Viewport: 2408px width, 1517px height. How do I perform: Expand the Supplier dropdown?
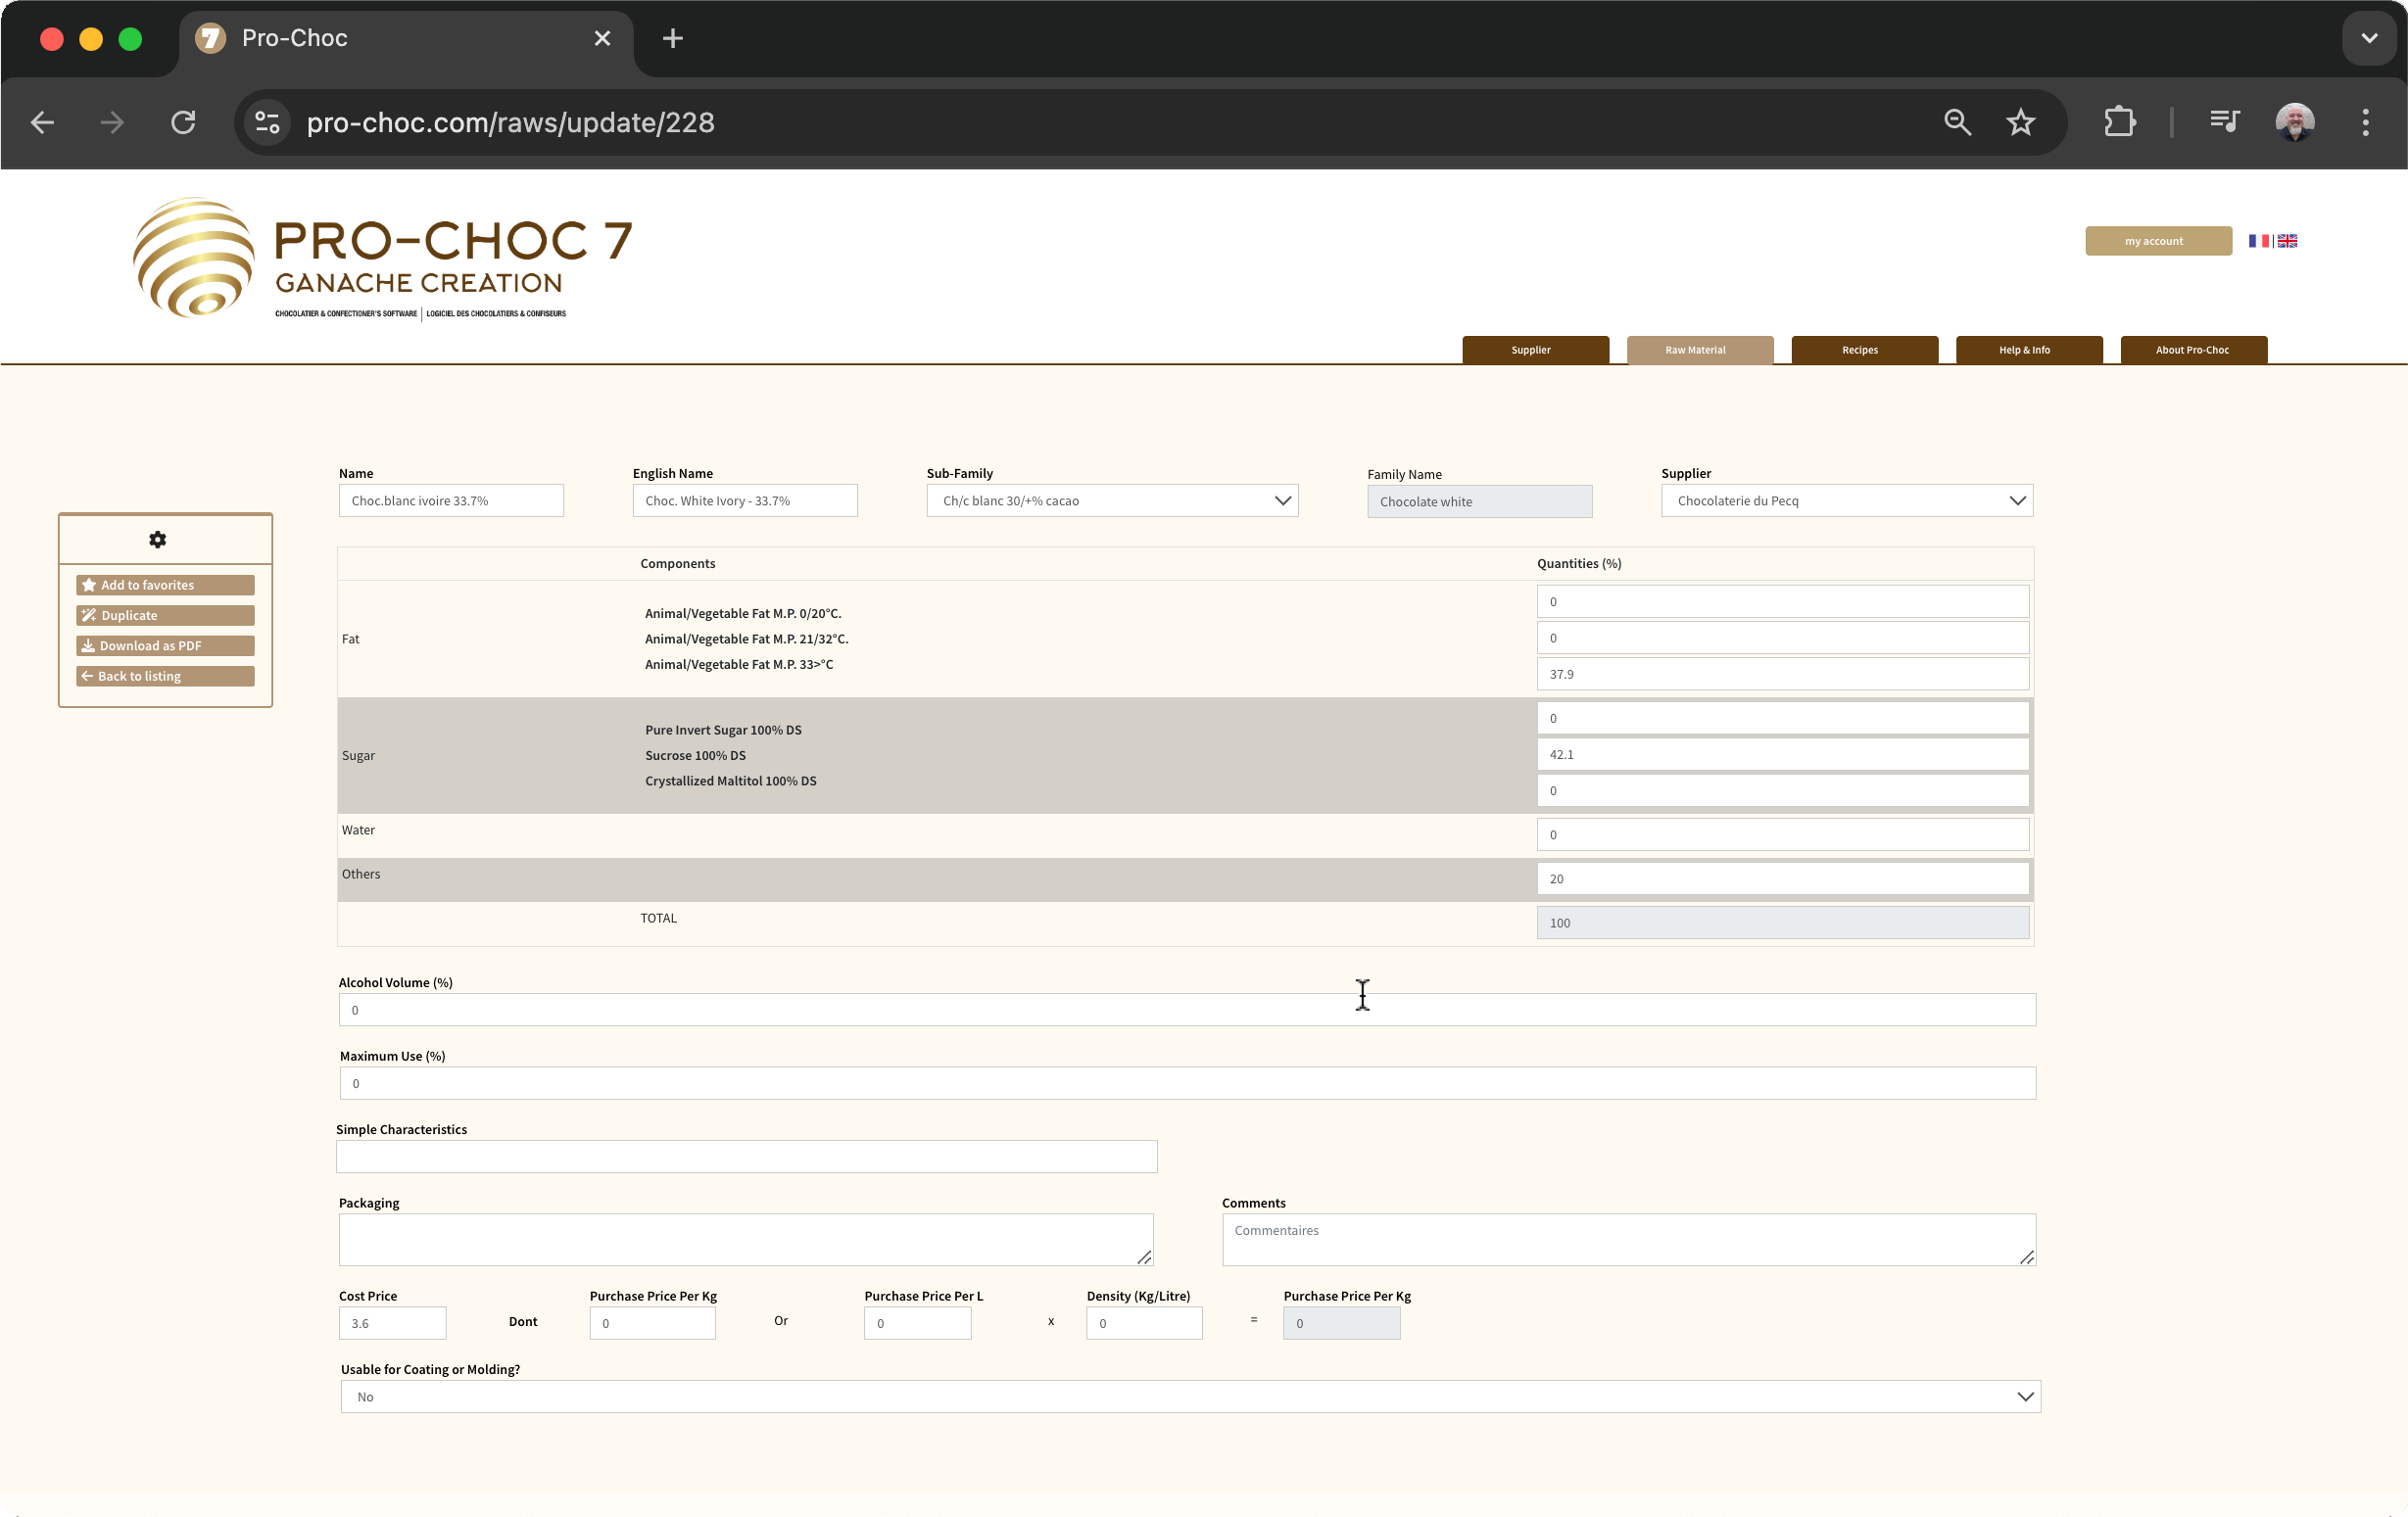1846,501
